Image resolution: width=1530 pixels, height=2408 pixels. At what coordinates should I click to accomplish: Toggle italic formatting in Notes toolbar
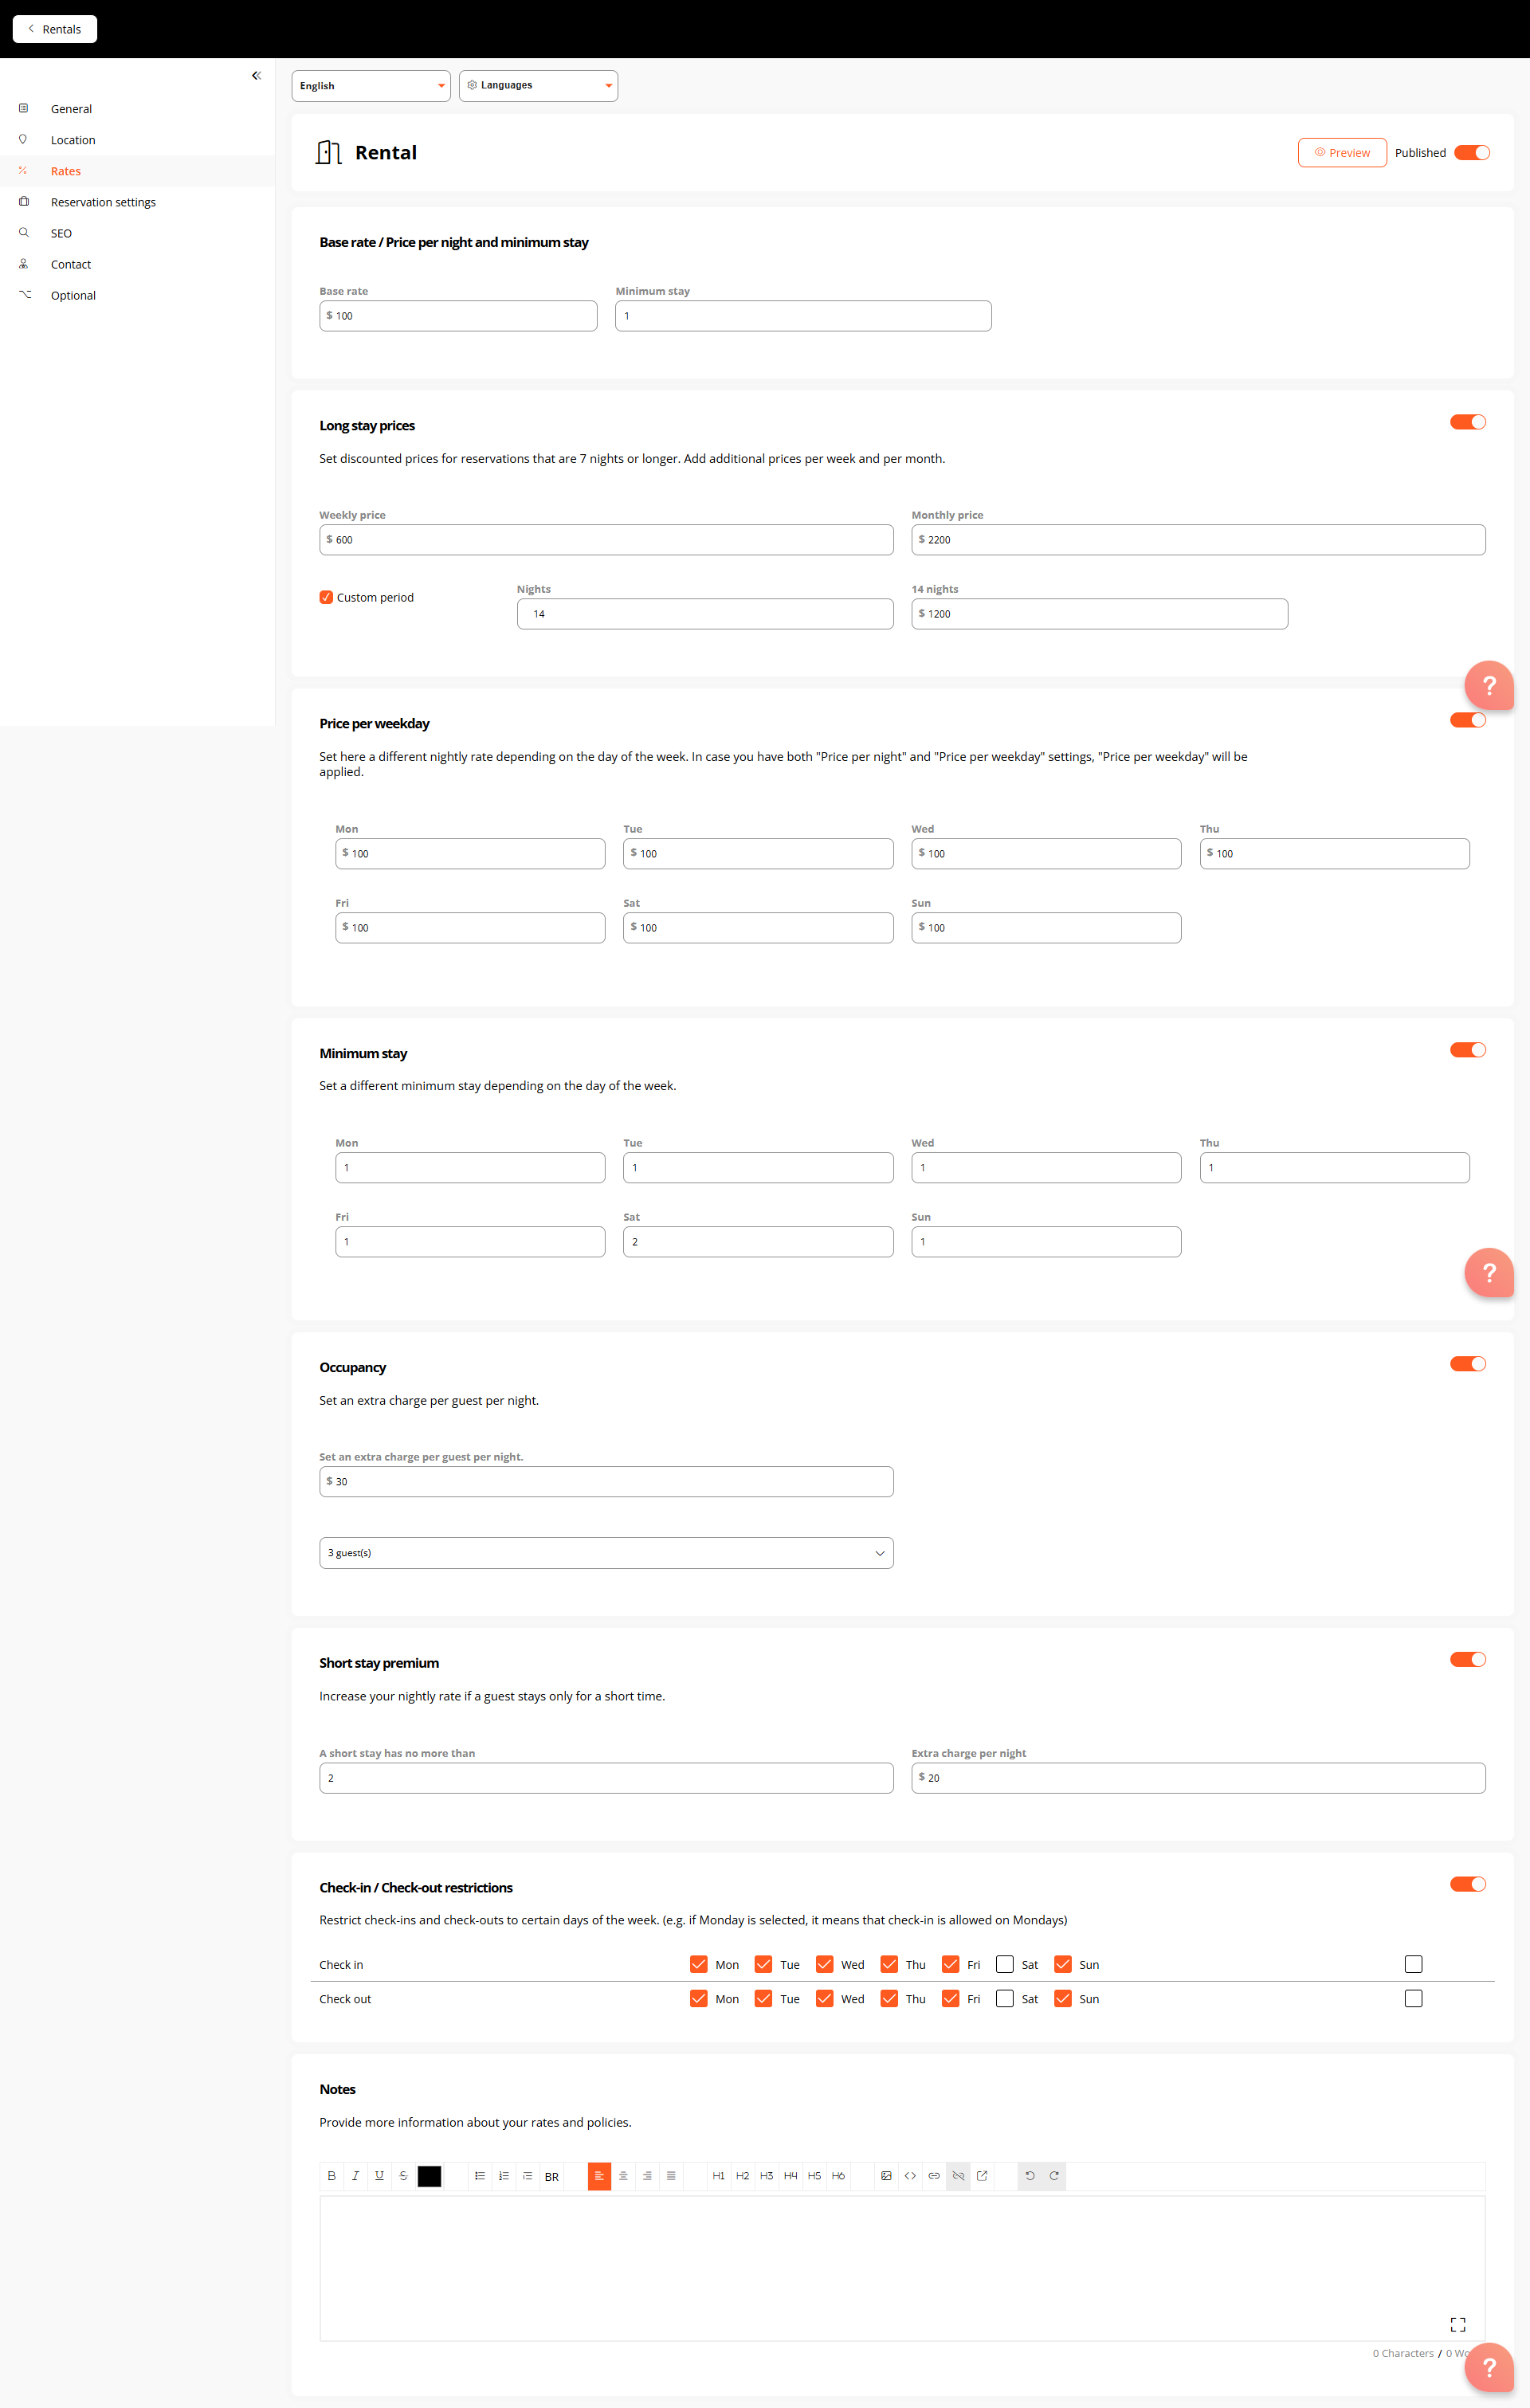[x=355, y=2176]
